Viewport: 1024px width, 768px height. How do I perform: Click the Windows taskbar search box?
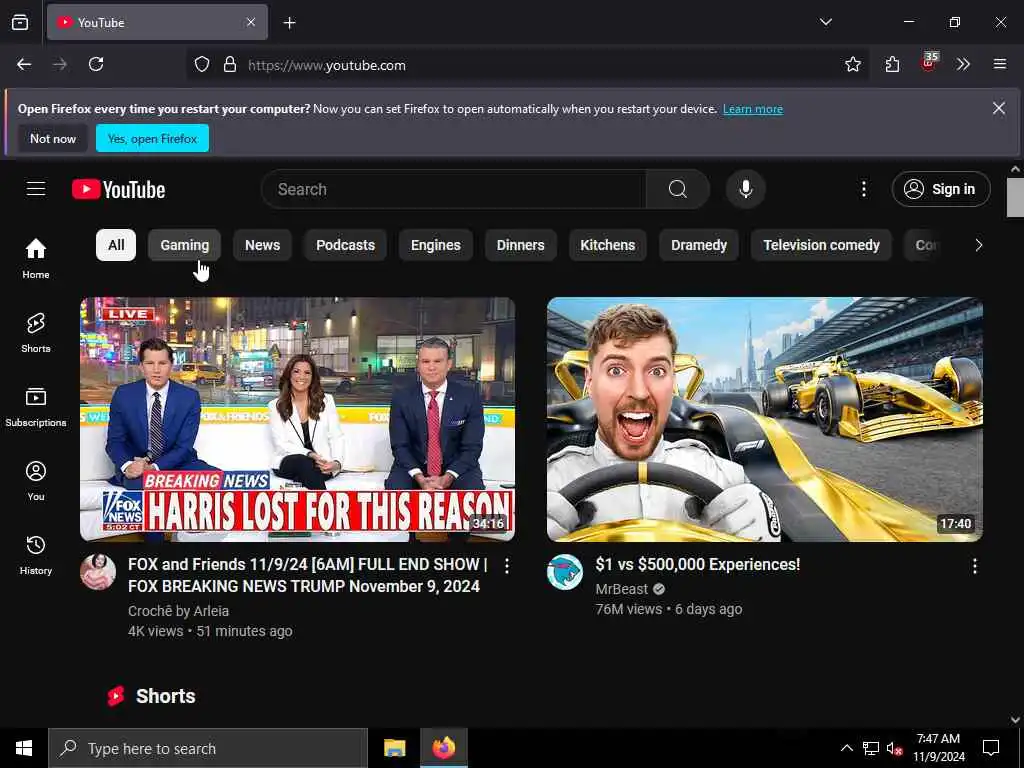click(208, 748)
